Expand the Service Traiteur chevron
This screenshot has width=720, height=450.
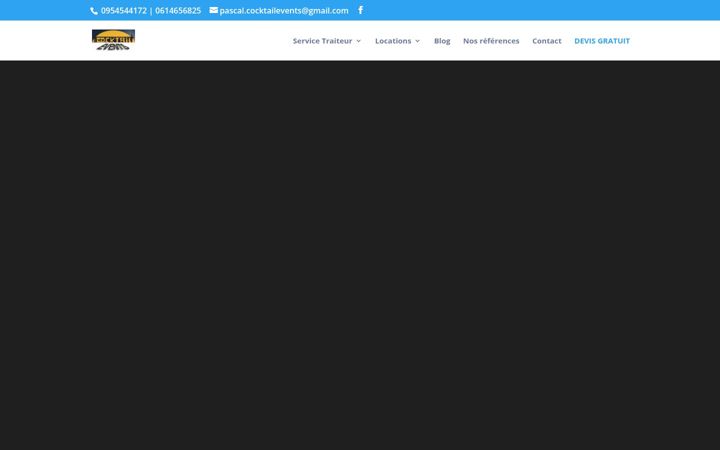[x=359, y=41]
